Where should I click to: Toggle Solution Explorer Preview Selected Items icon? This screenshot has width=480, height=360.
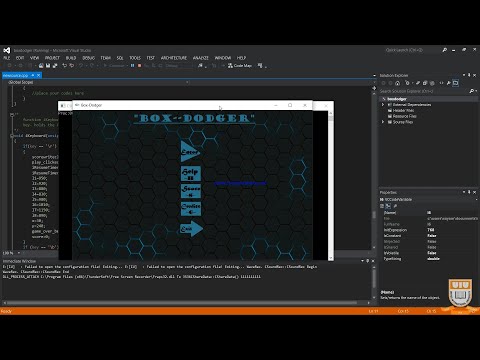click(456, 83)
